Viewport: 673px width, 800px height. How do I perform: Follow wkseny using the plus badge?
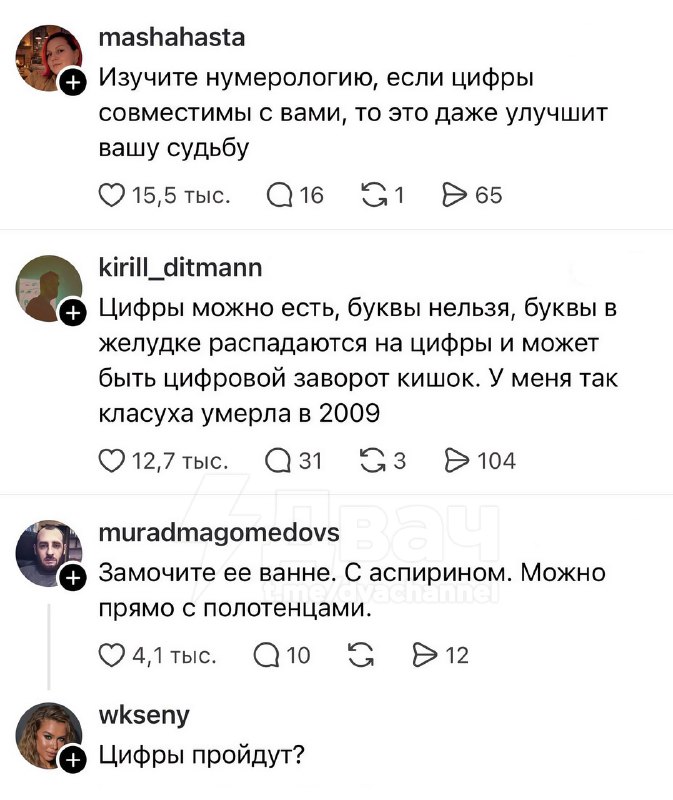[x=75, y=758]
